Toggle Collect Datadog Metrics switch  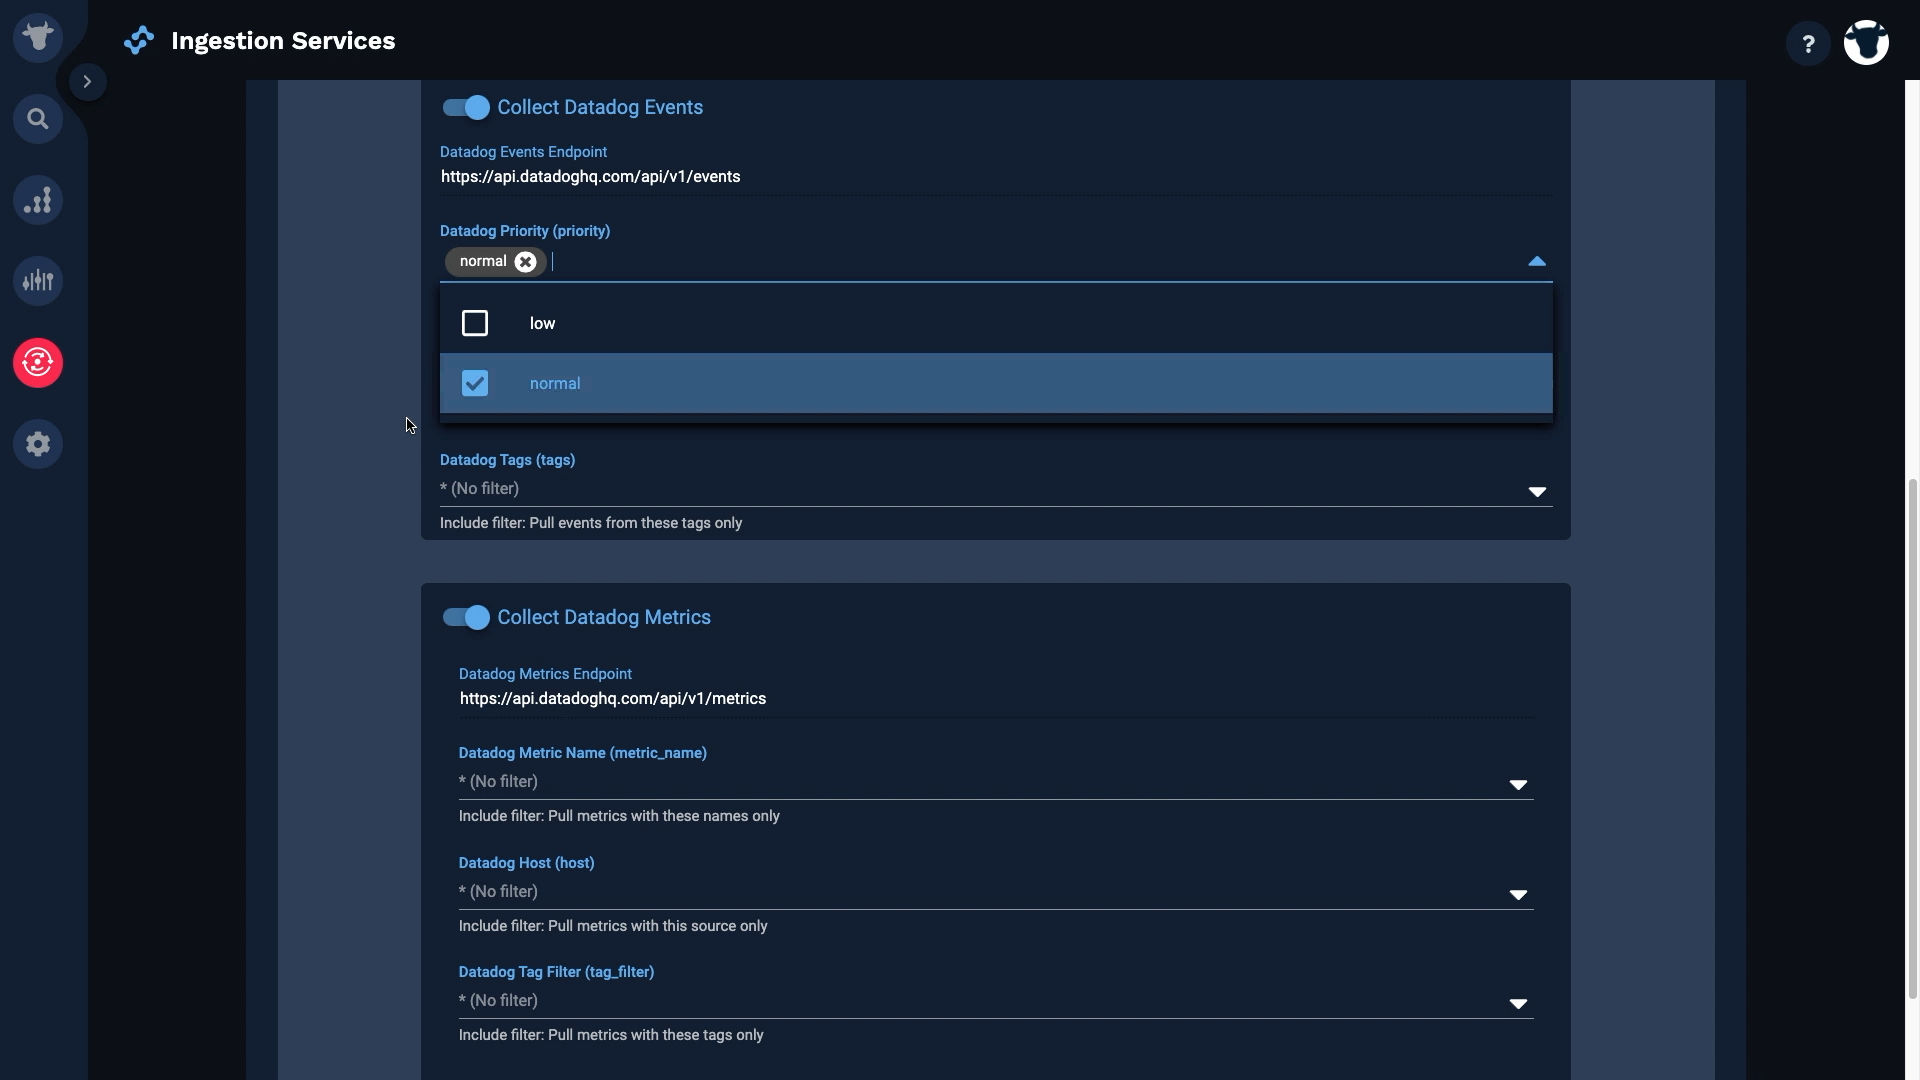click(467, 618)
